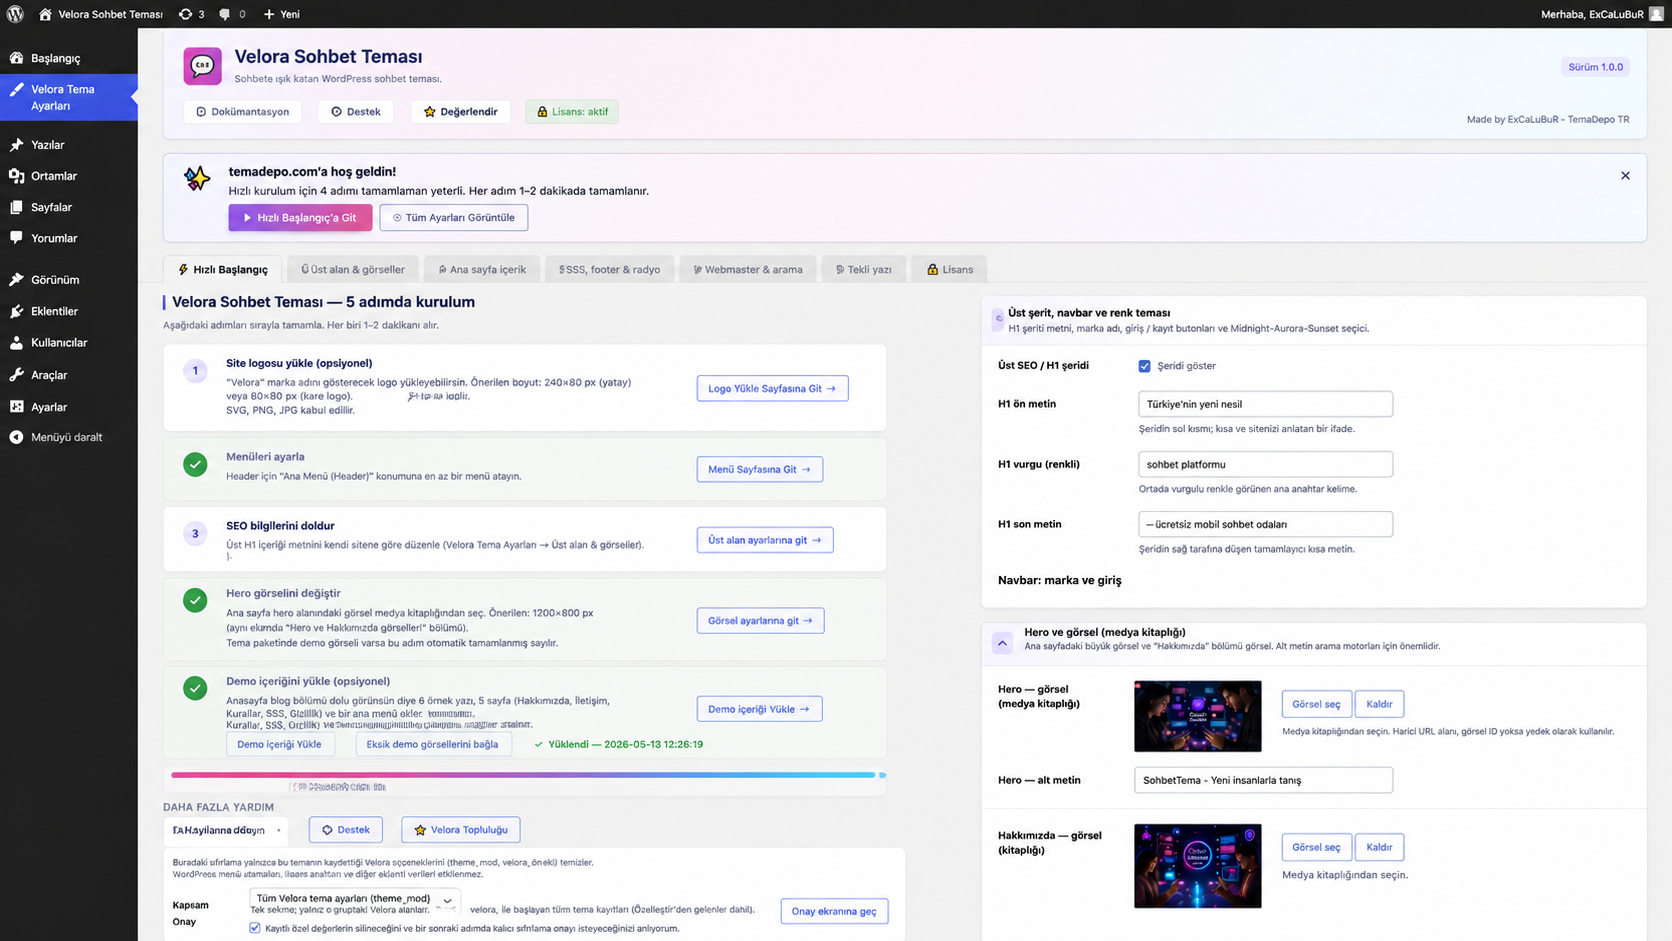Viewport: 1672px width, 941px height.
Task: Switch to Webmaster & arama tab
Action: point(748,270)
